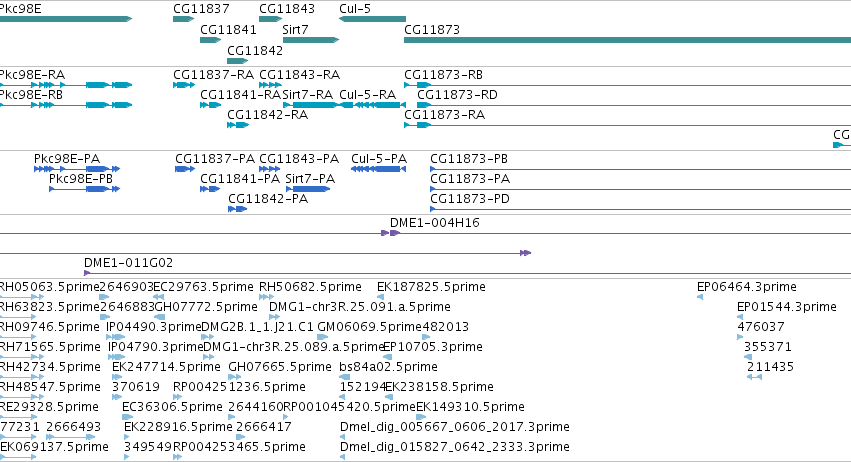Select the 2666417 feature label
This screenshot has width=851, height=462.
264,427
